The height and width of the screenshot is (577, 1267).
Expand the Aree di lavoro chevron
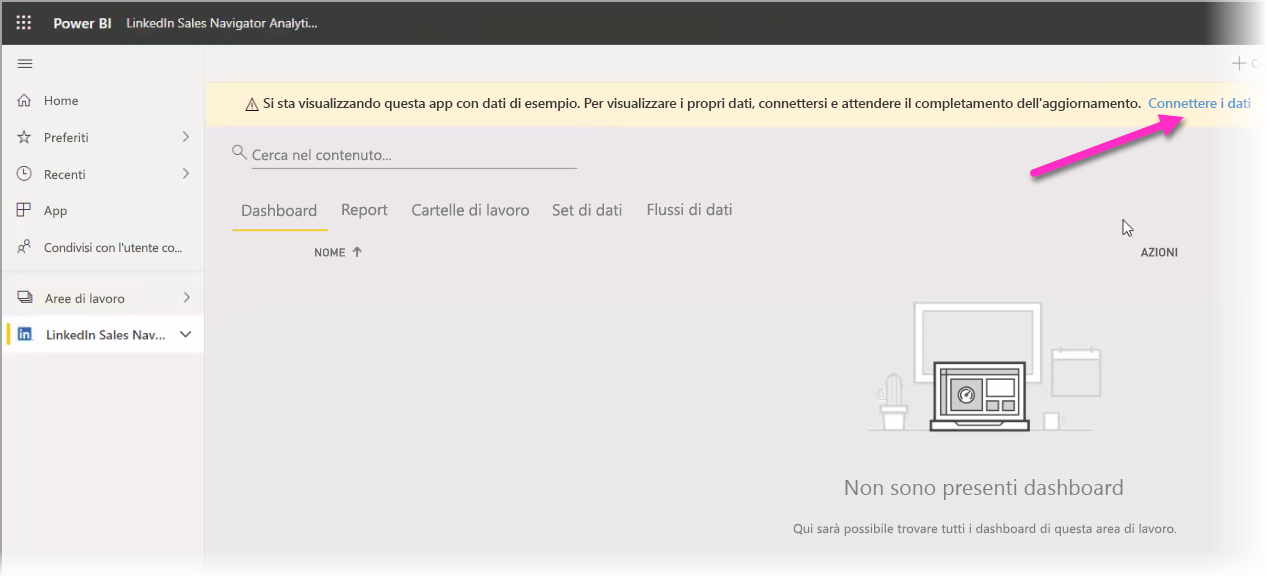[x=186, y=298]
